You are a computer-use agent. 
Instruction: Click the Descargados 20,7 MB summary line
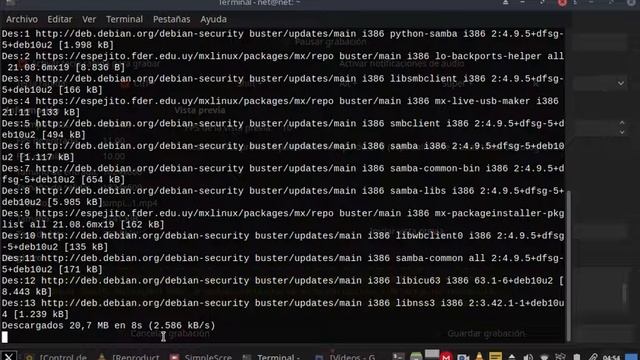pos(108,325)
